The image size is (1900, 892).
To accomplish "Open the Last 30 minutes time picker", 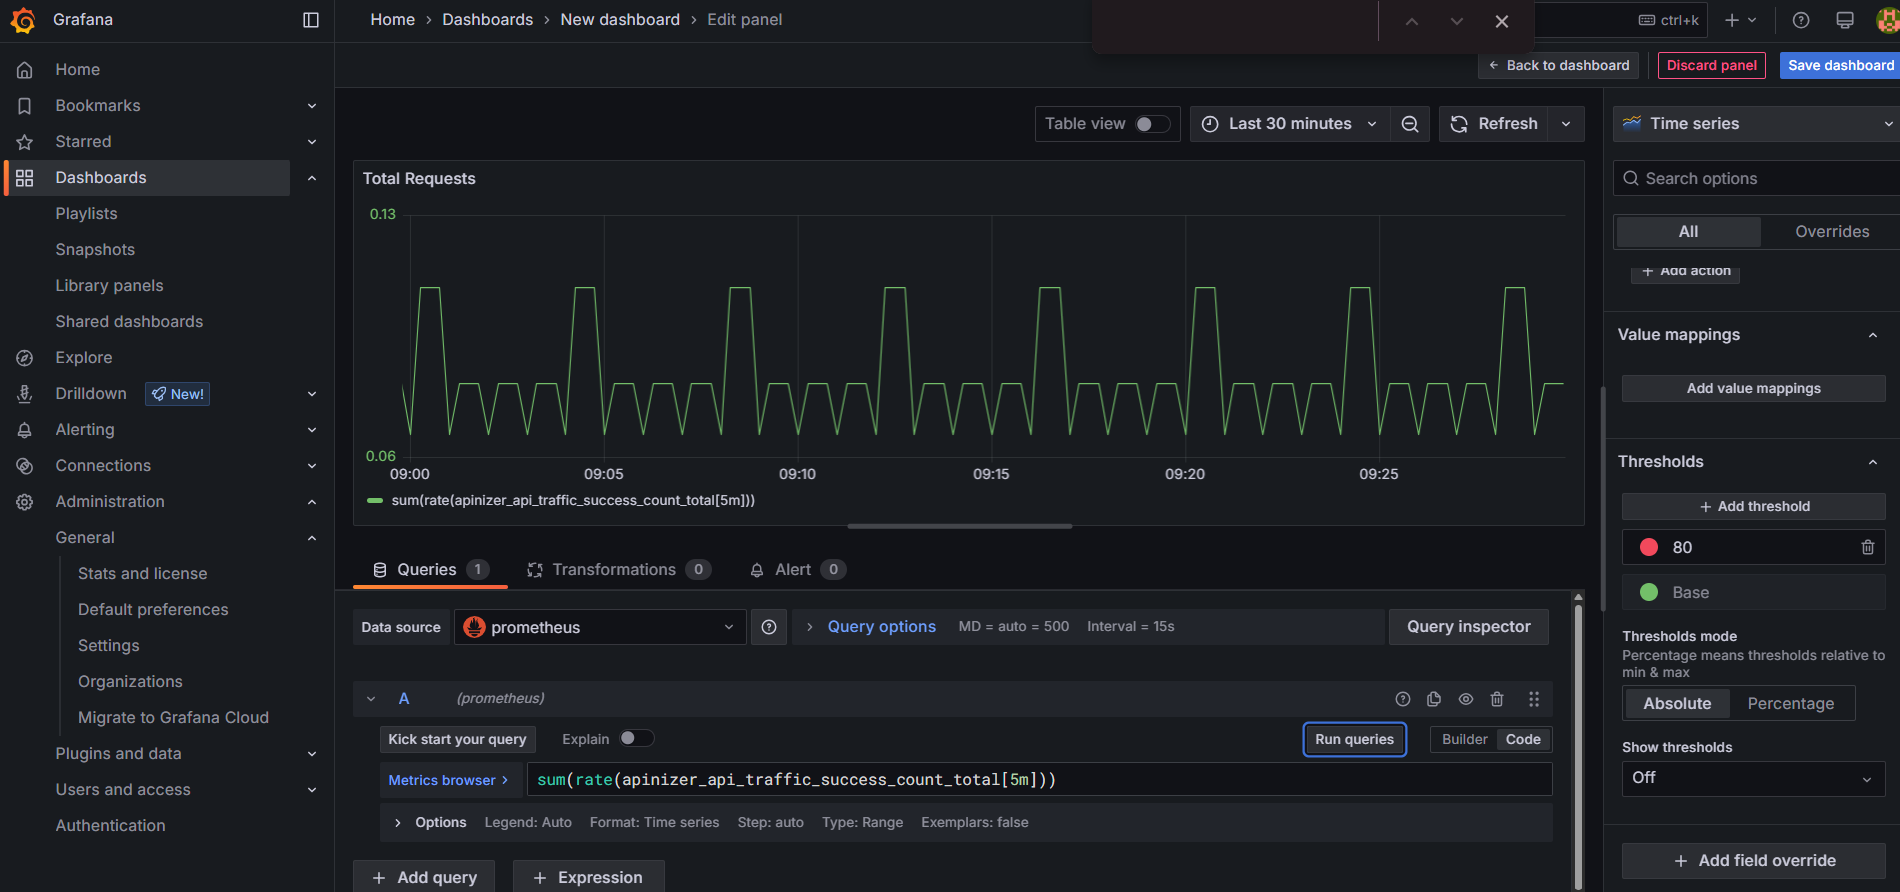I will pyautogui.click(x=1290, y=124).
